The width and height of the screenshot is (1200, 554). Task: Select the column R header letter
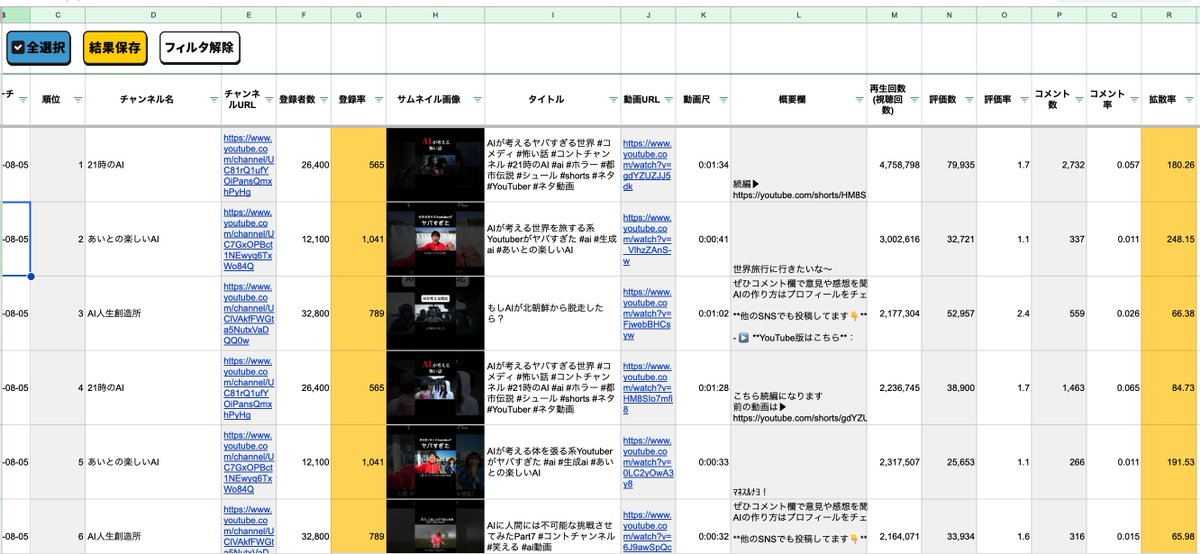tap(1169, 16)
